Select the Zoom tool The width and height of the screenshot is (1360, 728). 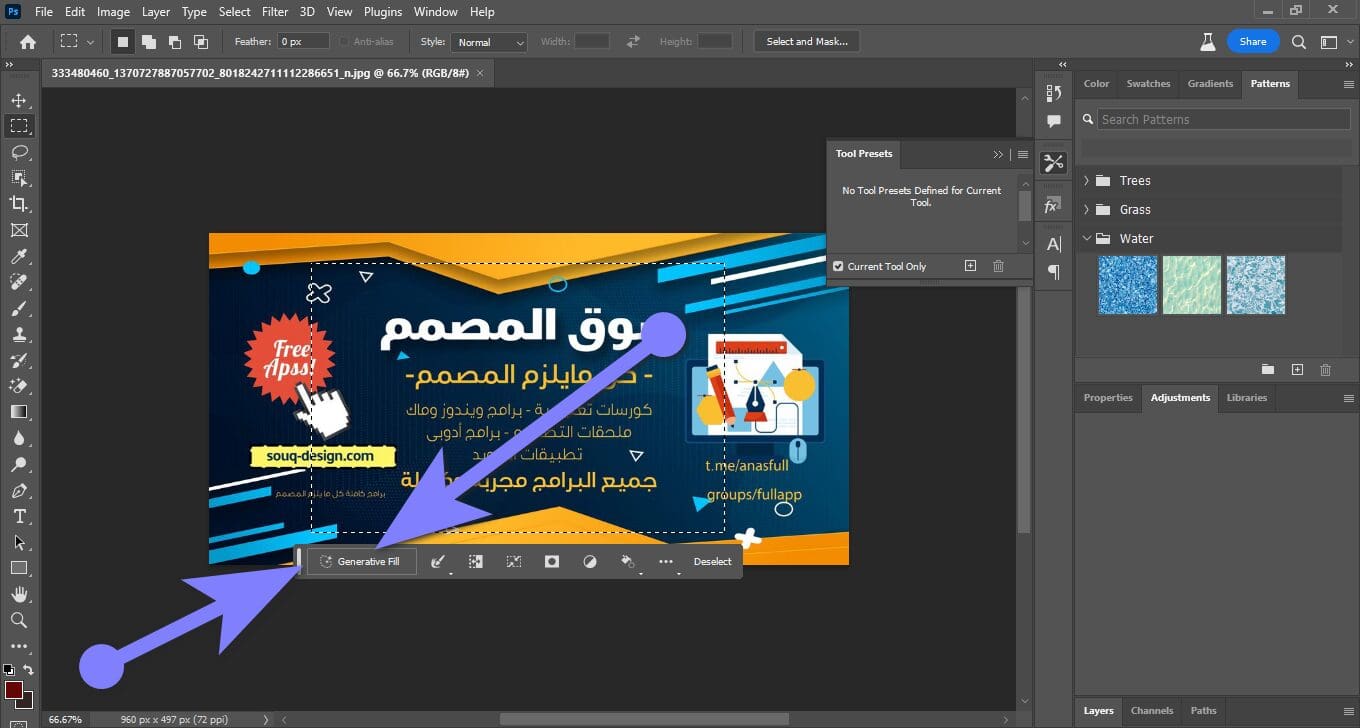(19, 620)
